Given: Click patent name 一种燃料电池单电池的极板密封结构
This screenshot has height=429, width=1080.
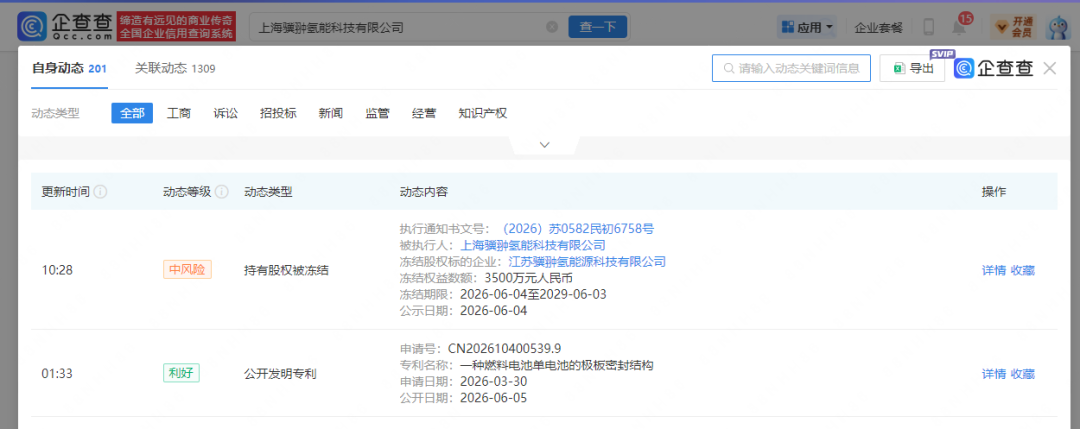Looking at the screenshot, I should [x=555, y=365].
